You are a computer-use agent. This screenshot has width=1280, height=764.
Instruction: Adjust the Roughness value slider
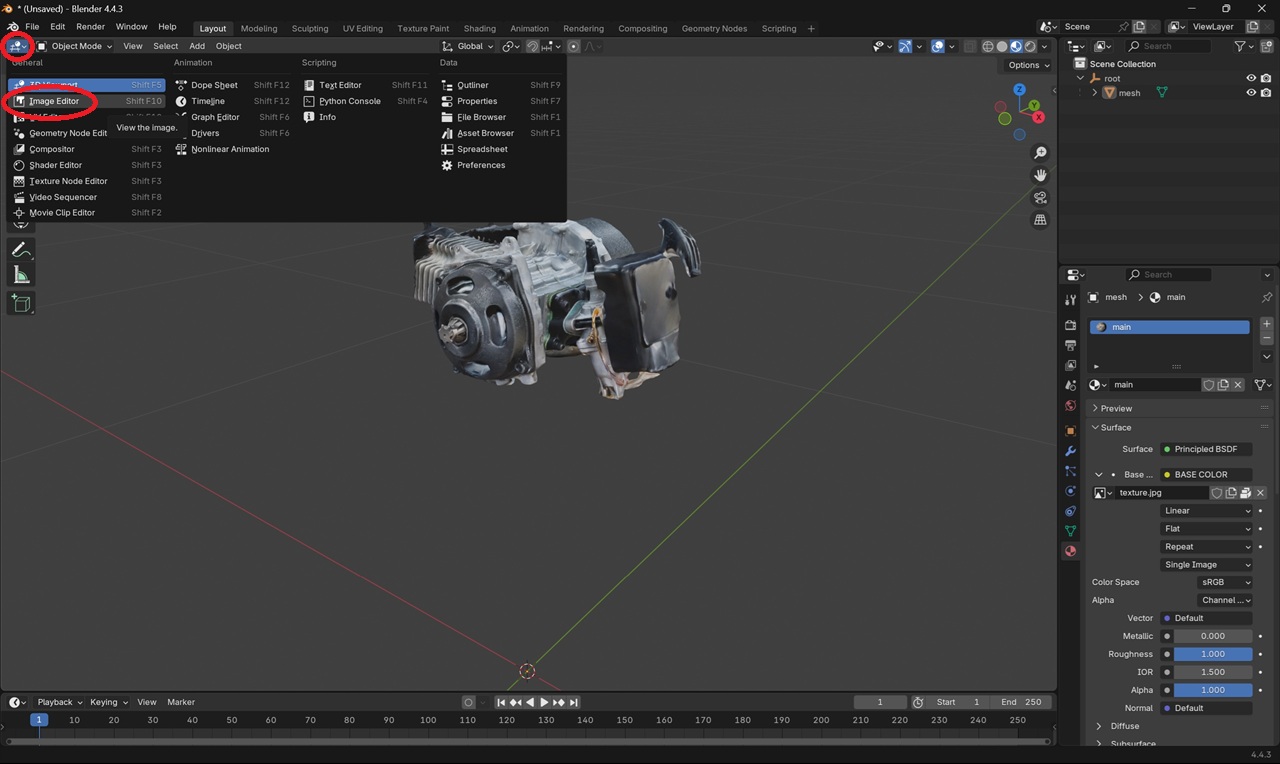1212,654
